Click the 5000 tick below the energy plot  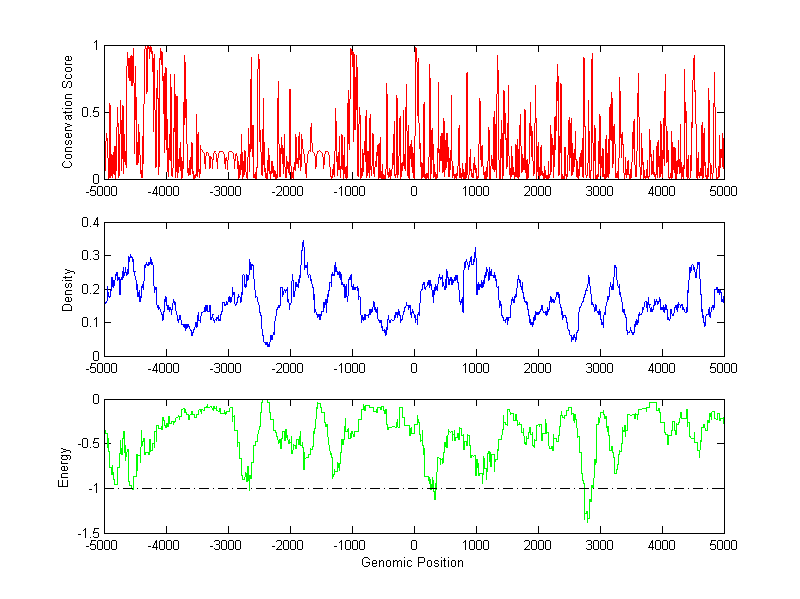coord(723,546)
